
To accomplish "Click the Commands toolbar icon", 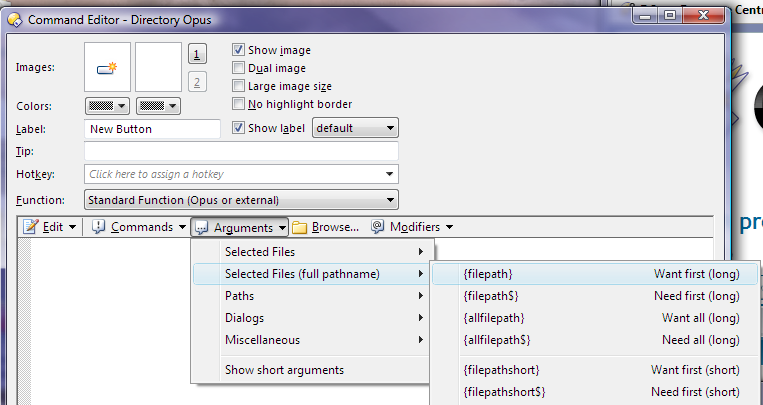I will (x=99, y=227).
